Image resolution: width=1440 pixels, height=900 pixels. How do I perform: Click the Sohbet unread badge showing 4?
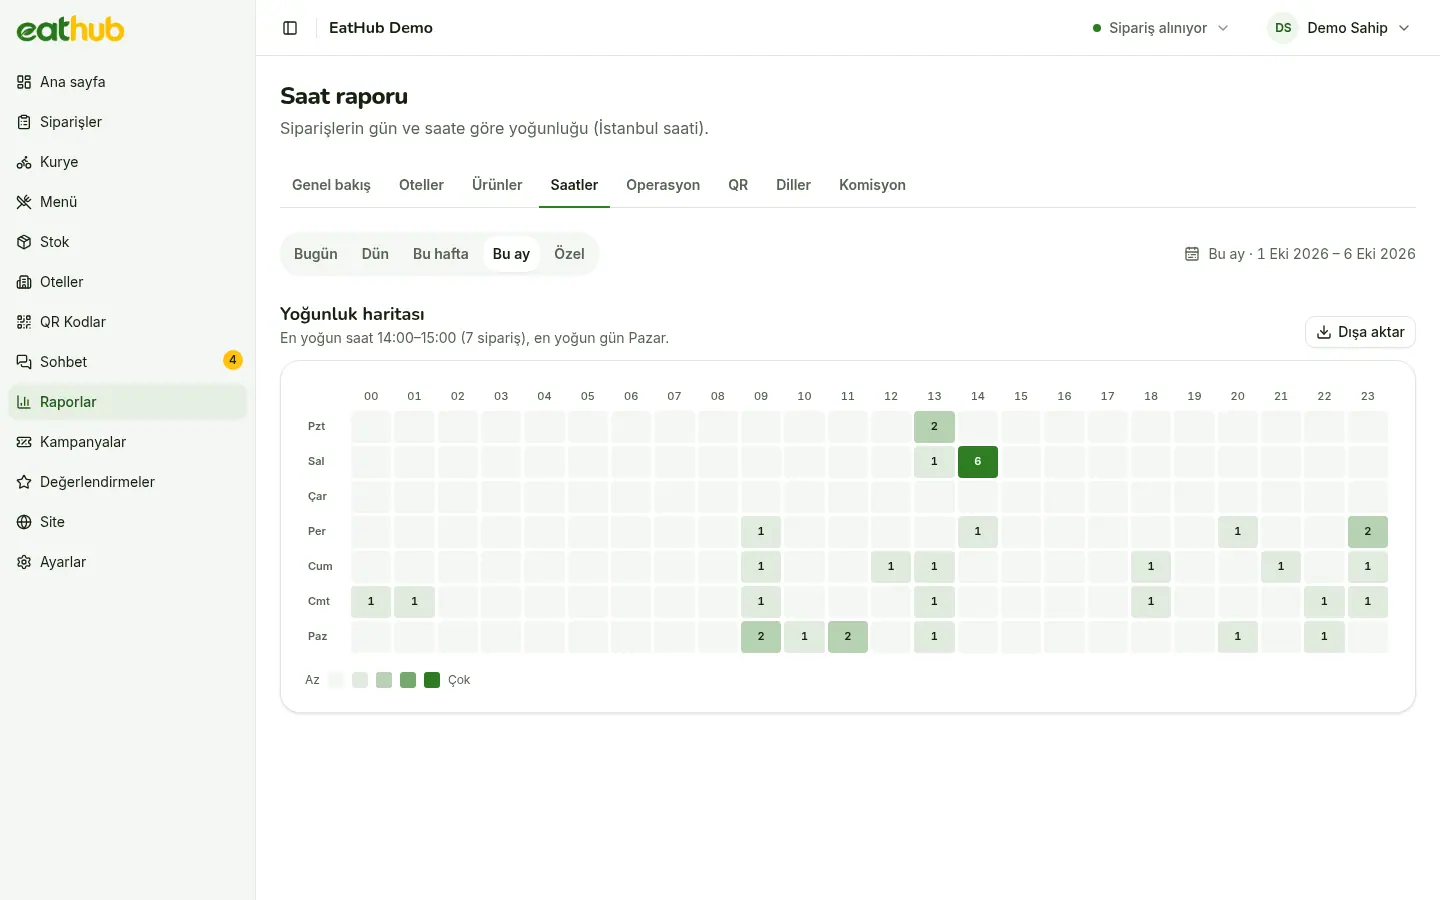[233, 360]
